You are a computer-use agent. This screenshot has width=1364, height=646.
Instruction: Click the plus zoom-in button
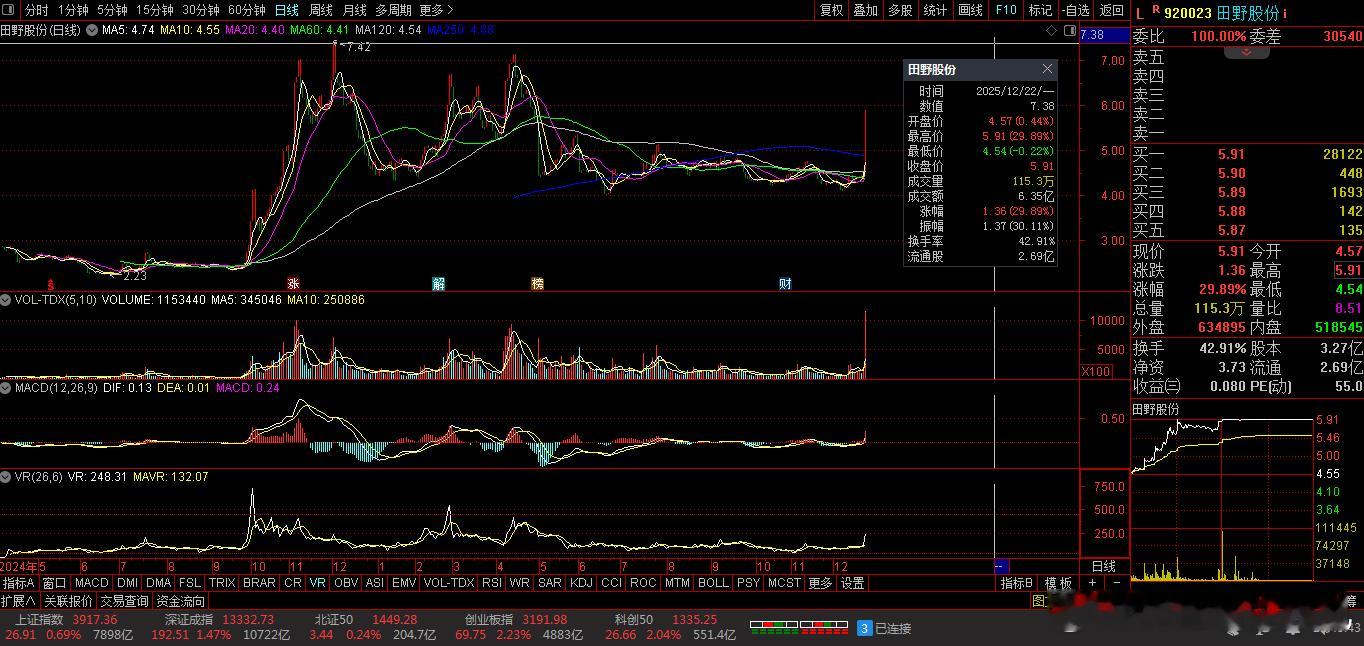[1093, 583]
